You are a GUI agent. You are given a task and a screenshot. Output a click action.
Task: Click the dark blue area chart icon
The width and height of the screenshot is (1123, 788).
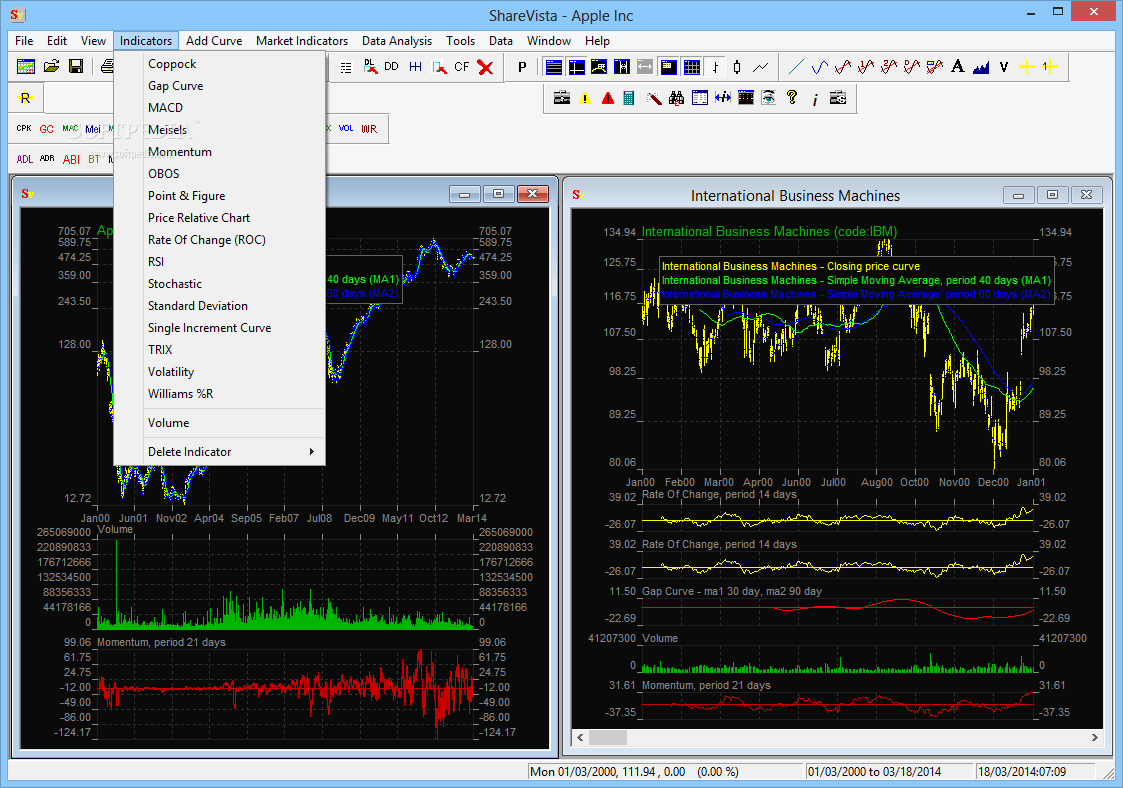click(980, 67)
